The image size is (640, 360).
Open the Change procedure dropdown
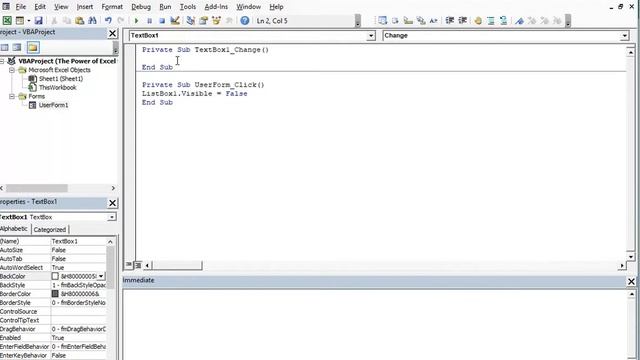624,36
